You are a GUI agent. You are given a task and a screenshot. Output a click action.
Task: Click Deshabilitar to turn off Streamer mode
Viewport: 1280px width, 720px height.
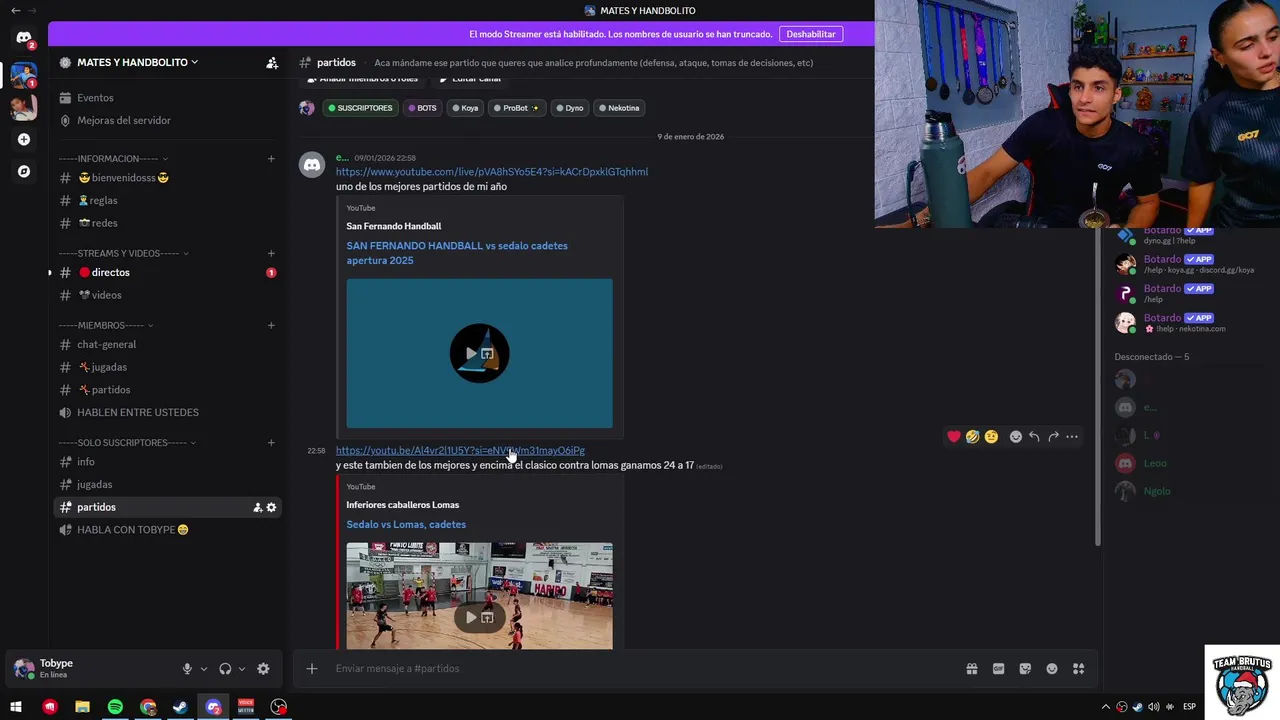(x=811, y=34)
